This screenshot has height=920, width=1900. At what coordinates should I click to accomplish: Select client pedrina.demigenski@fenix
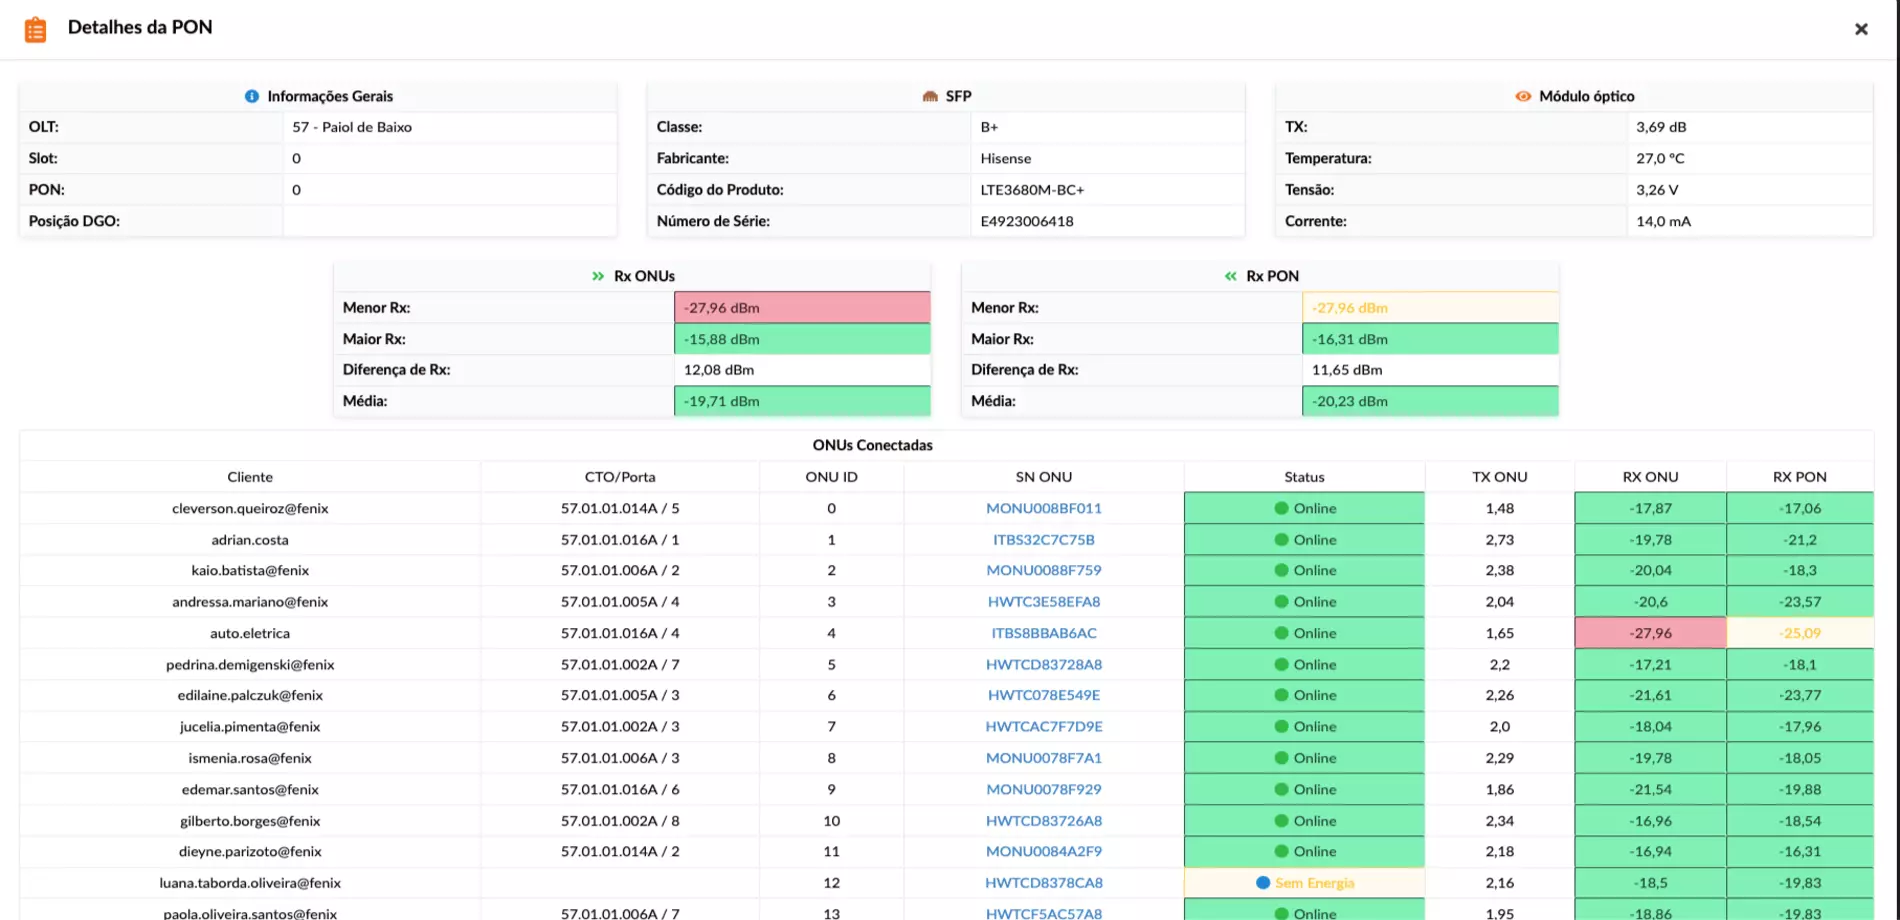(250, 664)
